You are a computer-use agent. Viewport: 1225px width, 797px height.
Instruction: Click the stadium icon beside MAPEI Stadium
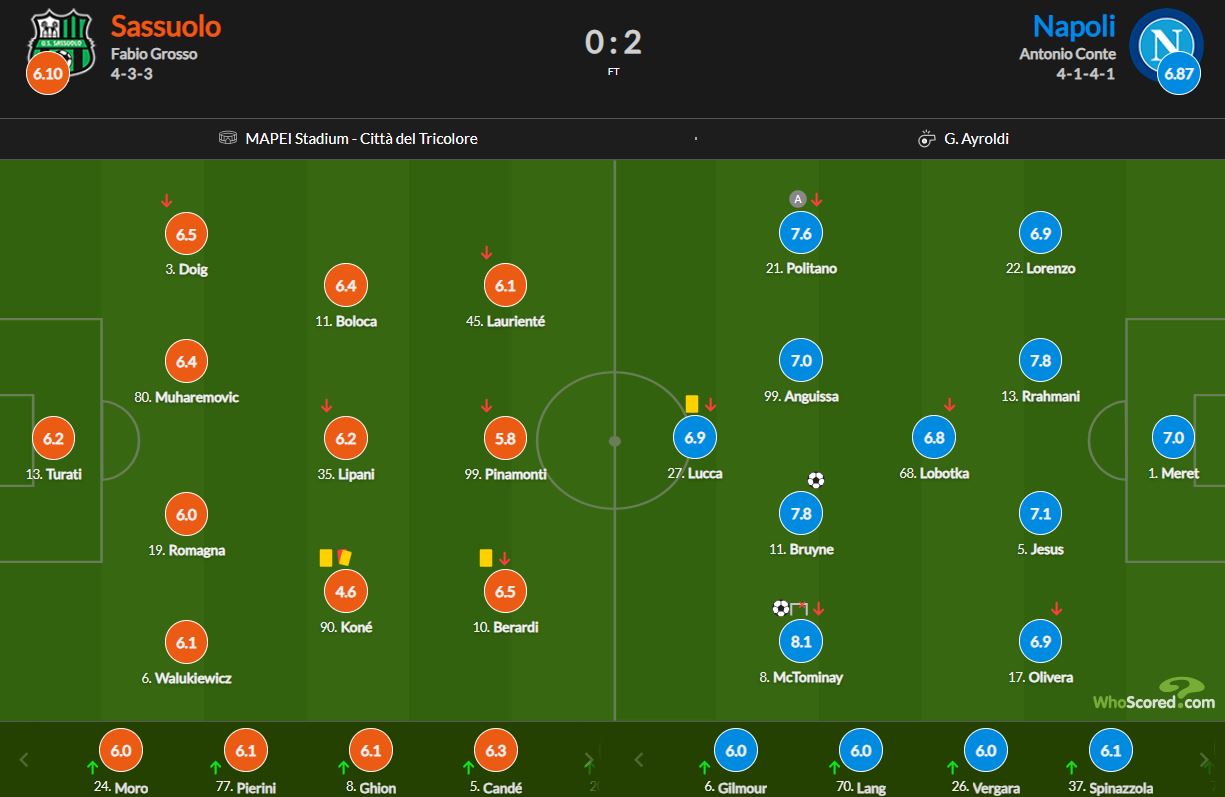228,138
